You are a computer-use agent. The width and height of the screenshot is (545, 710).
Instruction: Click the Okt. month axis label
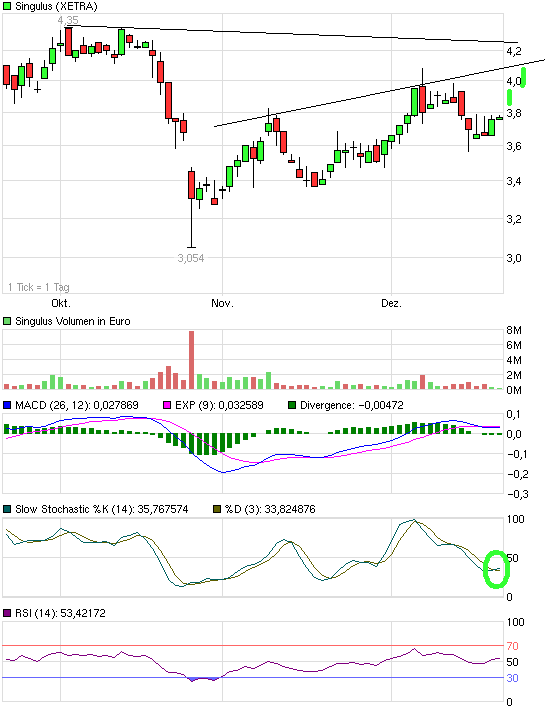[x=61, y=303]
